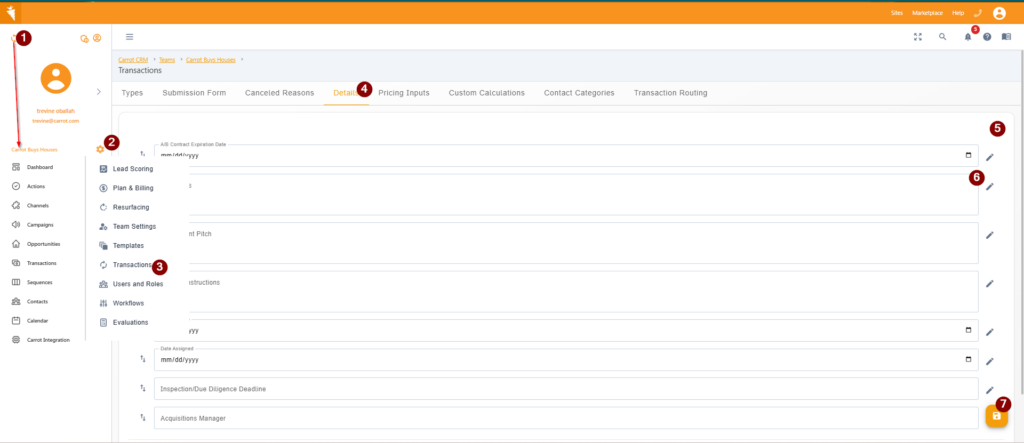Click the phone icon in top bar
This screenshot has height=443, width=1024.
click(977, 13)
